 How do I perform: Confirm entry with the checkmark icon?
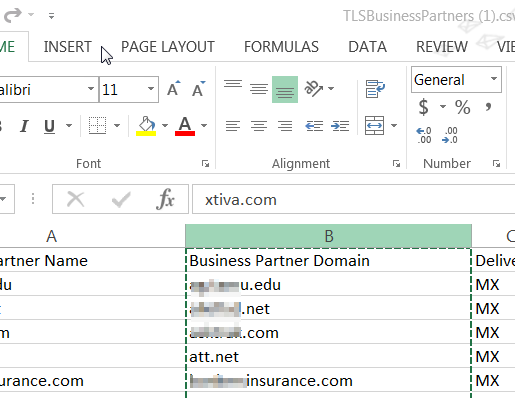coord(121,199)
